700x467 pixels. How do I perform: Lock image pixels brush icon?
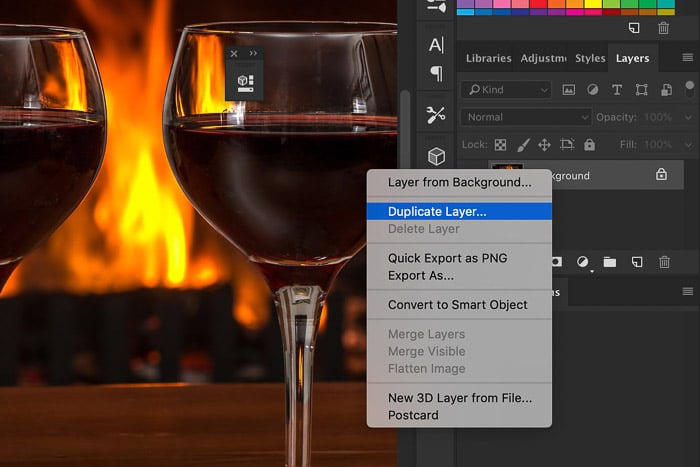523,145
